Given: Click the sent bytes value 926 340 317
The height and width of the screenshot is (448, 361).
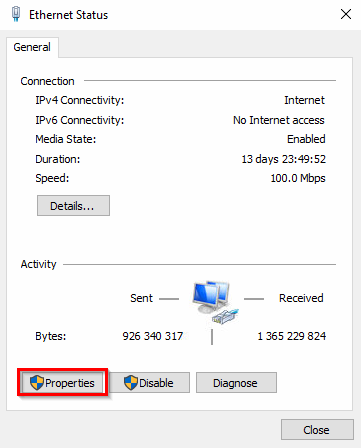Looking at the screenshot, I should point(153,336).
